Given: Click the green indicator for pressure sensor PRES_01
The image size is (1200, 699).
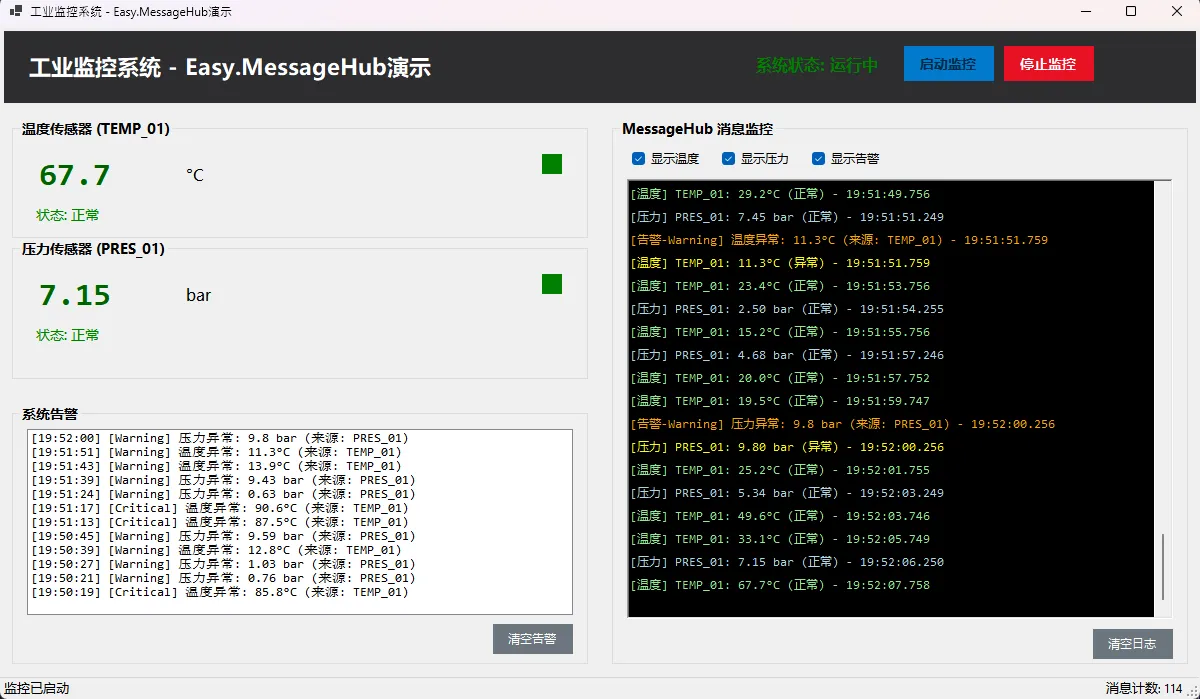Looking at the screenshot, I should [x=552, y=284].
